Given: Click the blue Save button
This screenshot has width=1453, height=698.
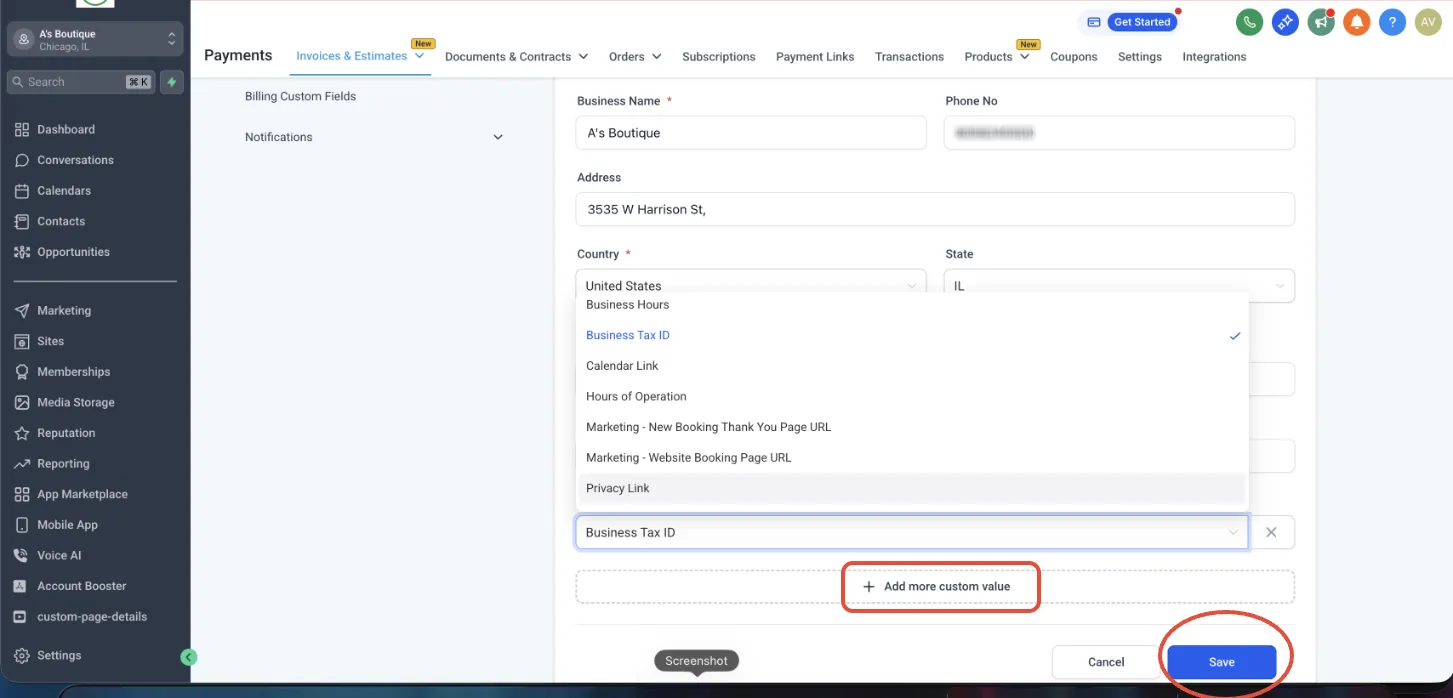Looking at the screenshot, I should pos(1222,662).
